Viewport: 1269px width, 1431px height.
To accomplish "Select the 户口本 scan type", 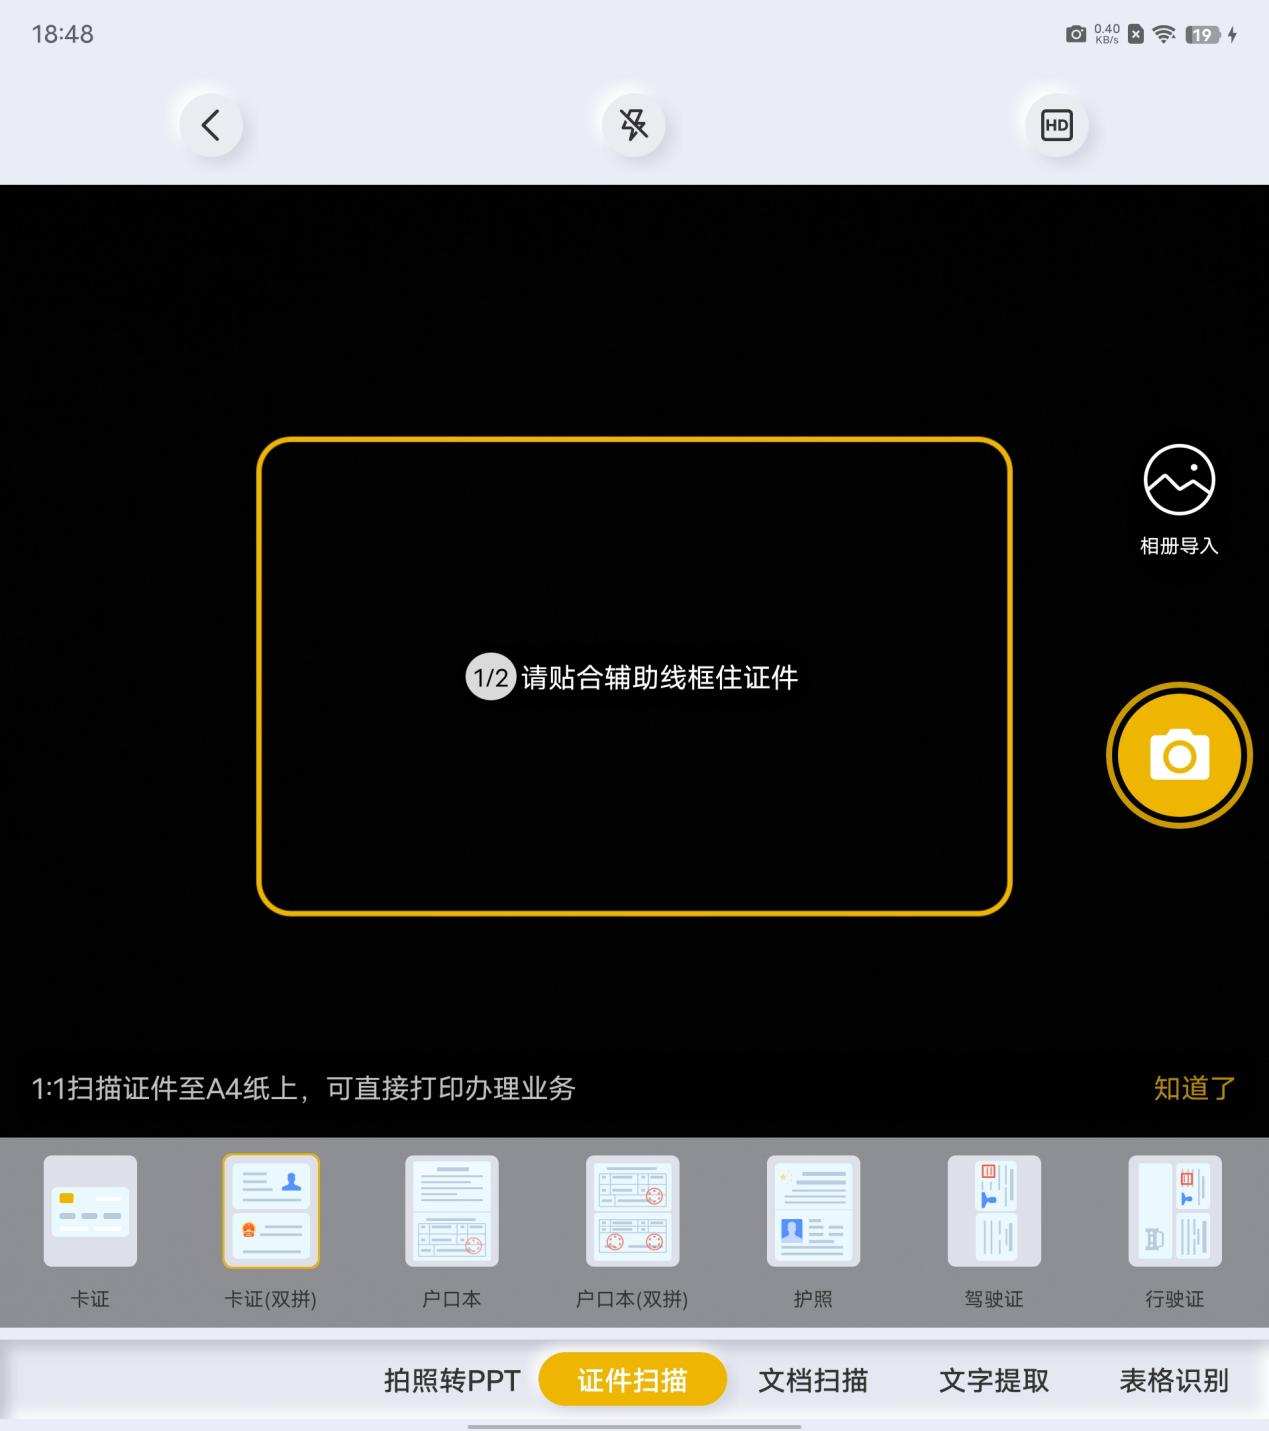I will (452, 1232).
